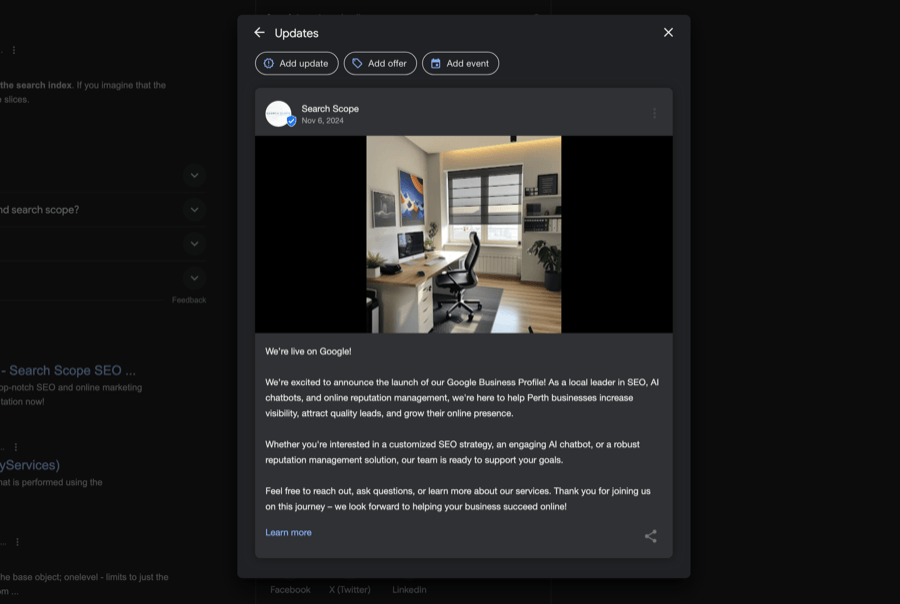The height and width of the screenshot is (604, 900).
Task: Click the Facebook link below the dialog
Action: point(290,590)
